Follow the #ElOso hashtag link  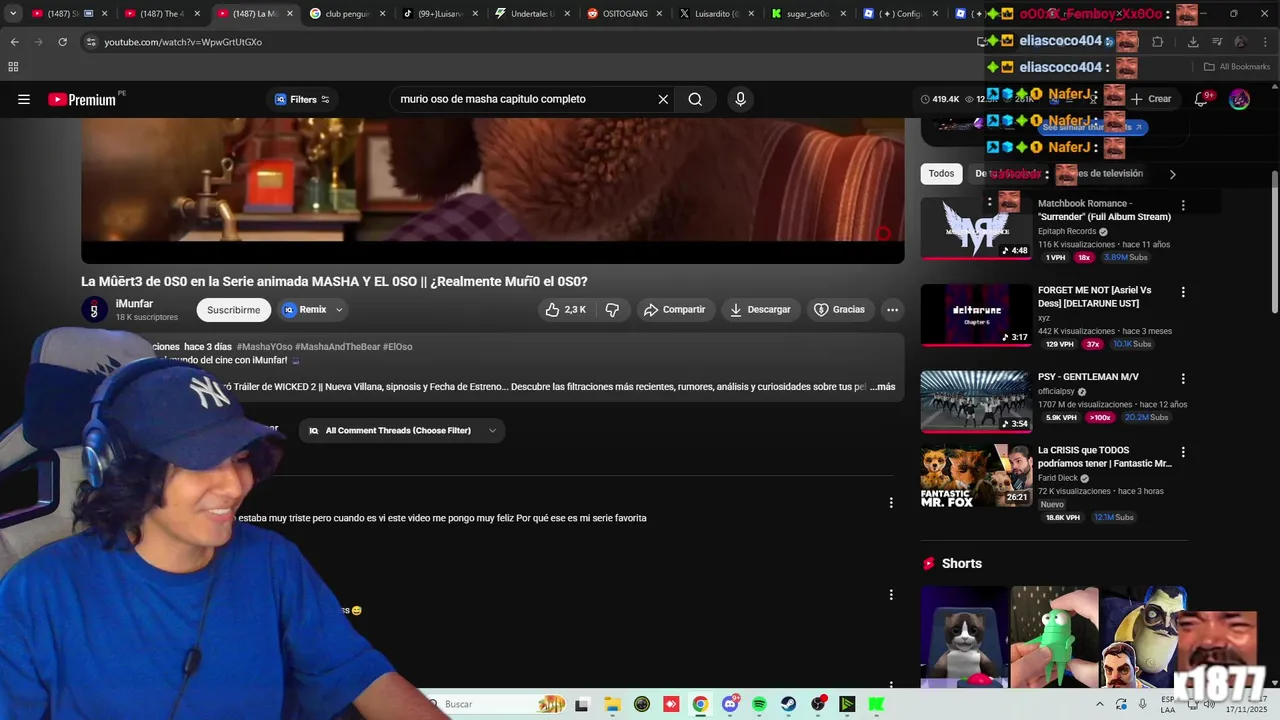tap(397, 347)
